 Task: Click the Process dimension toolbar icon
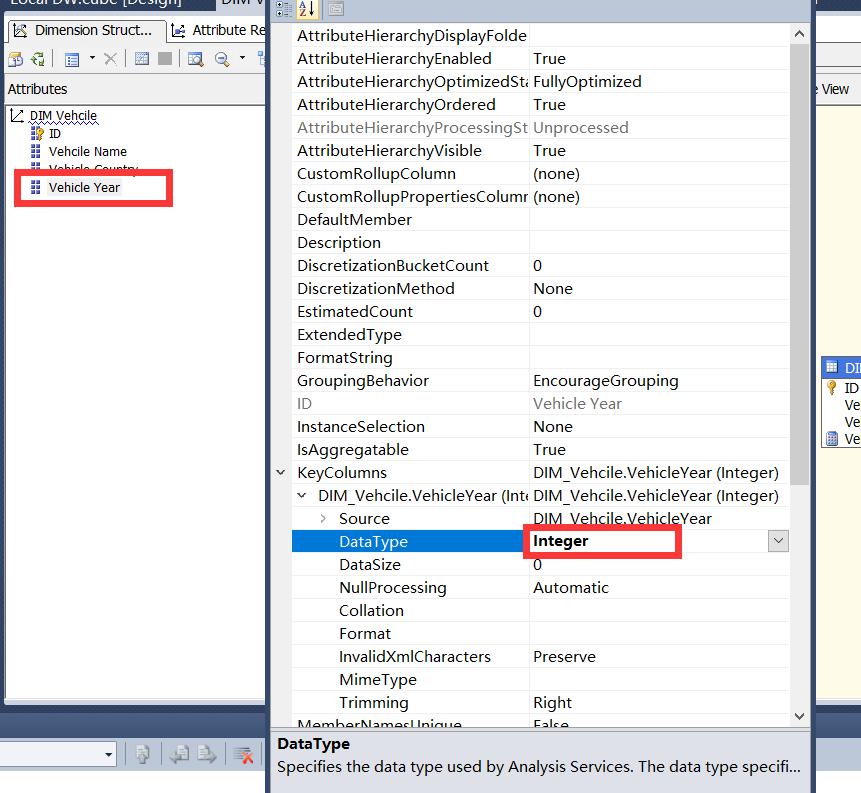point(16,59)
